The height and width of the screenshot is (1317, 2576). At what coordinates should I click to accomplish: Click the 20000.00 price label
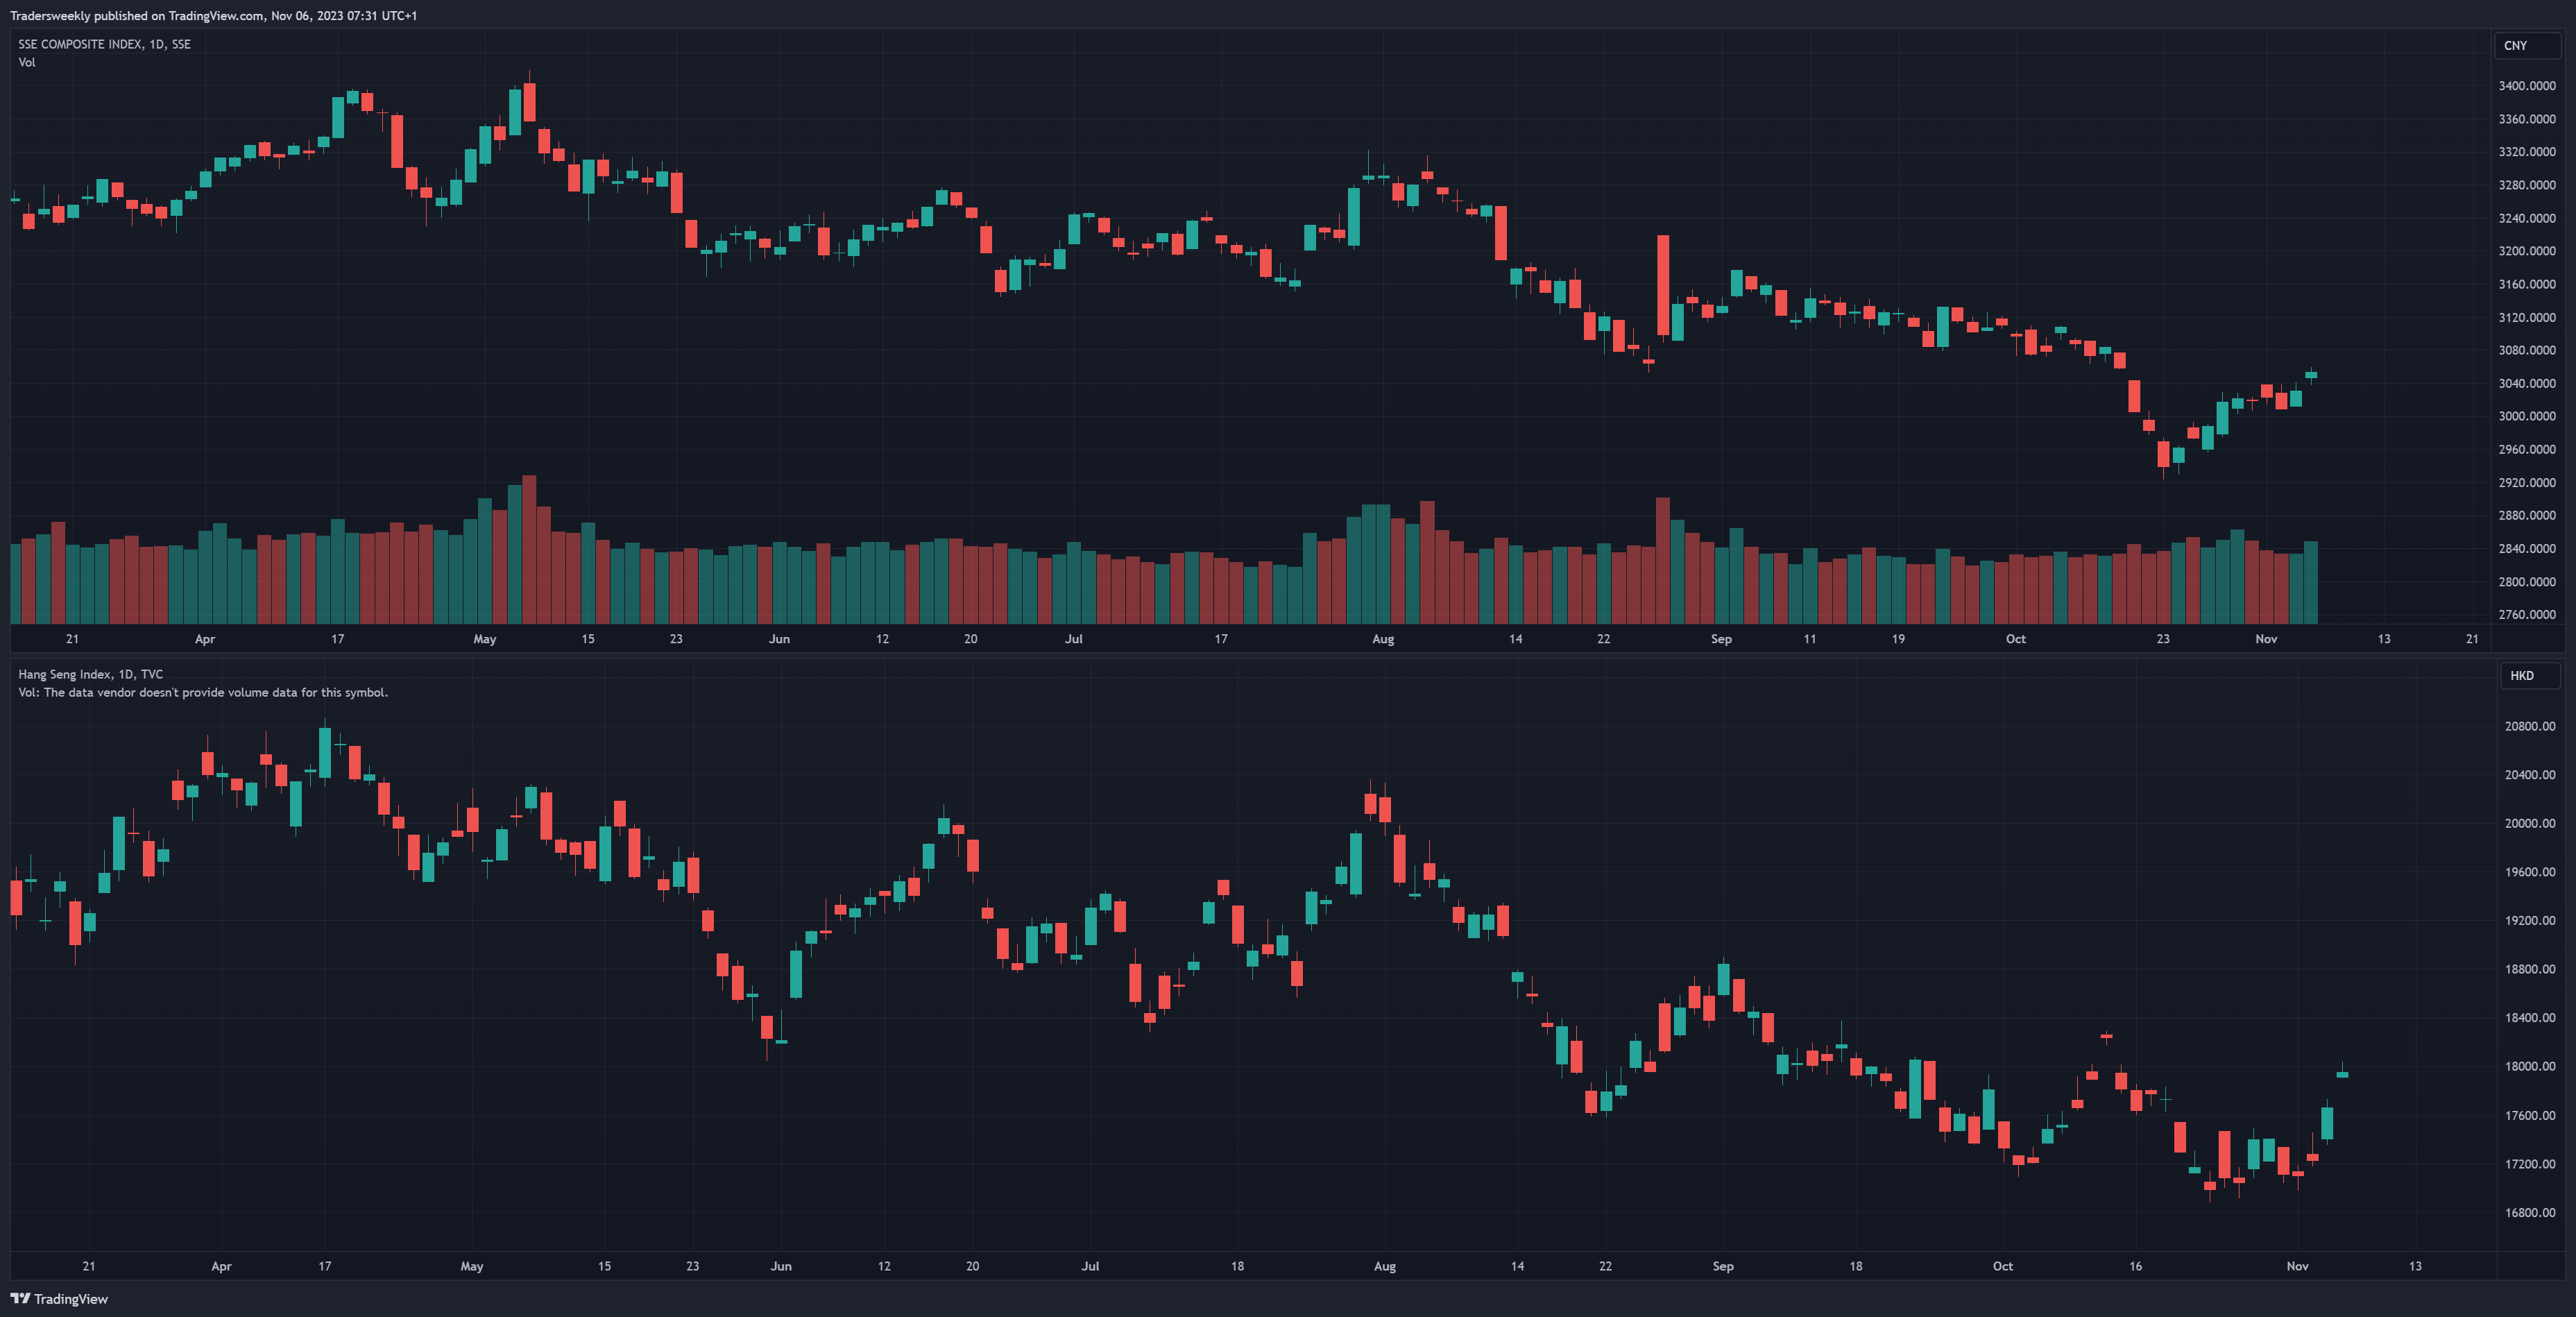pos(2530,823)
